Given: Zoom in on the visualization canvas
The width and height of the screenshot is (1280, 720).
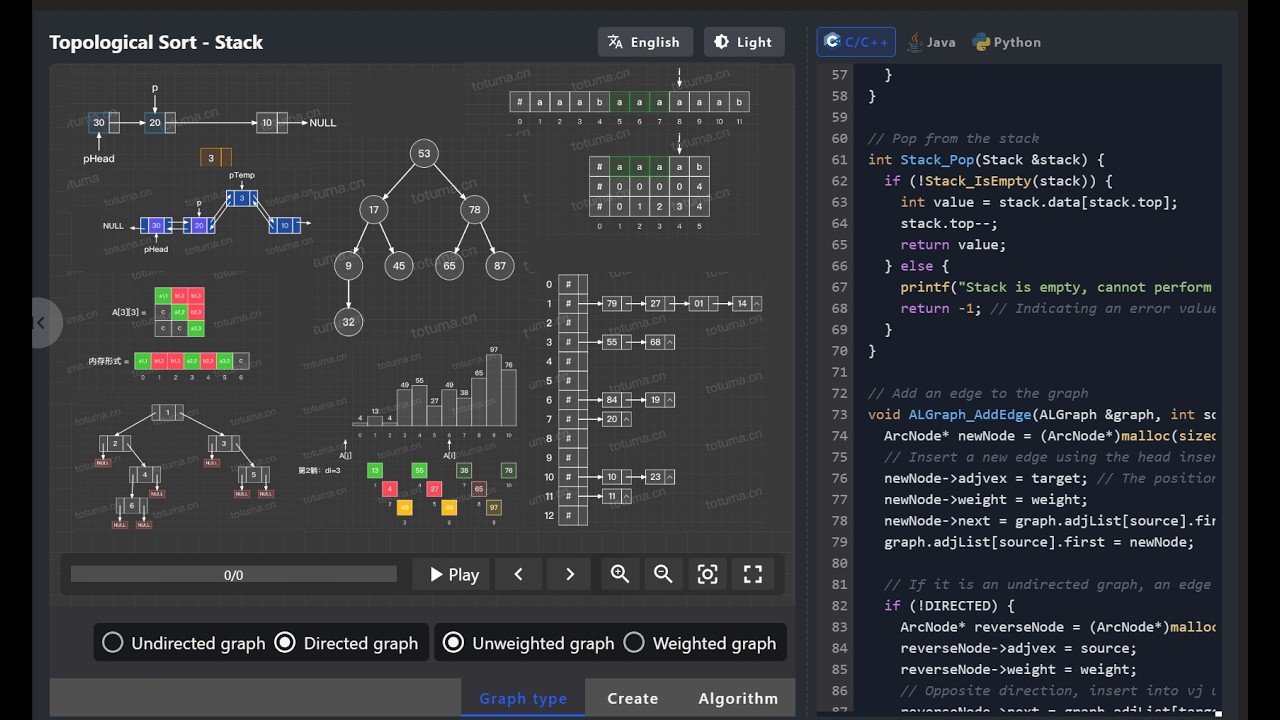Looking at the screenshot, I should [620, 574].
